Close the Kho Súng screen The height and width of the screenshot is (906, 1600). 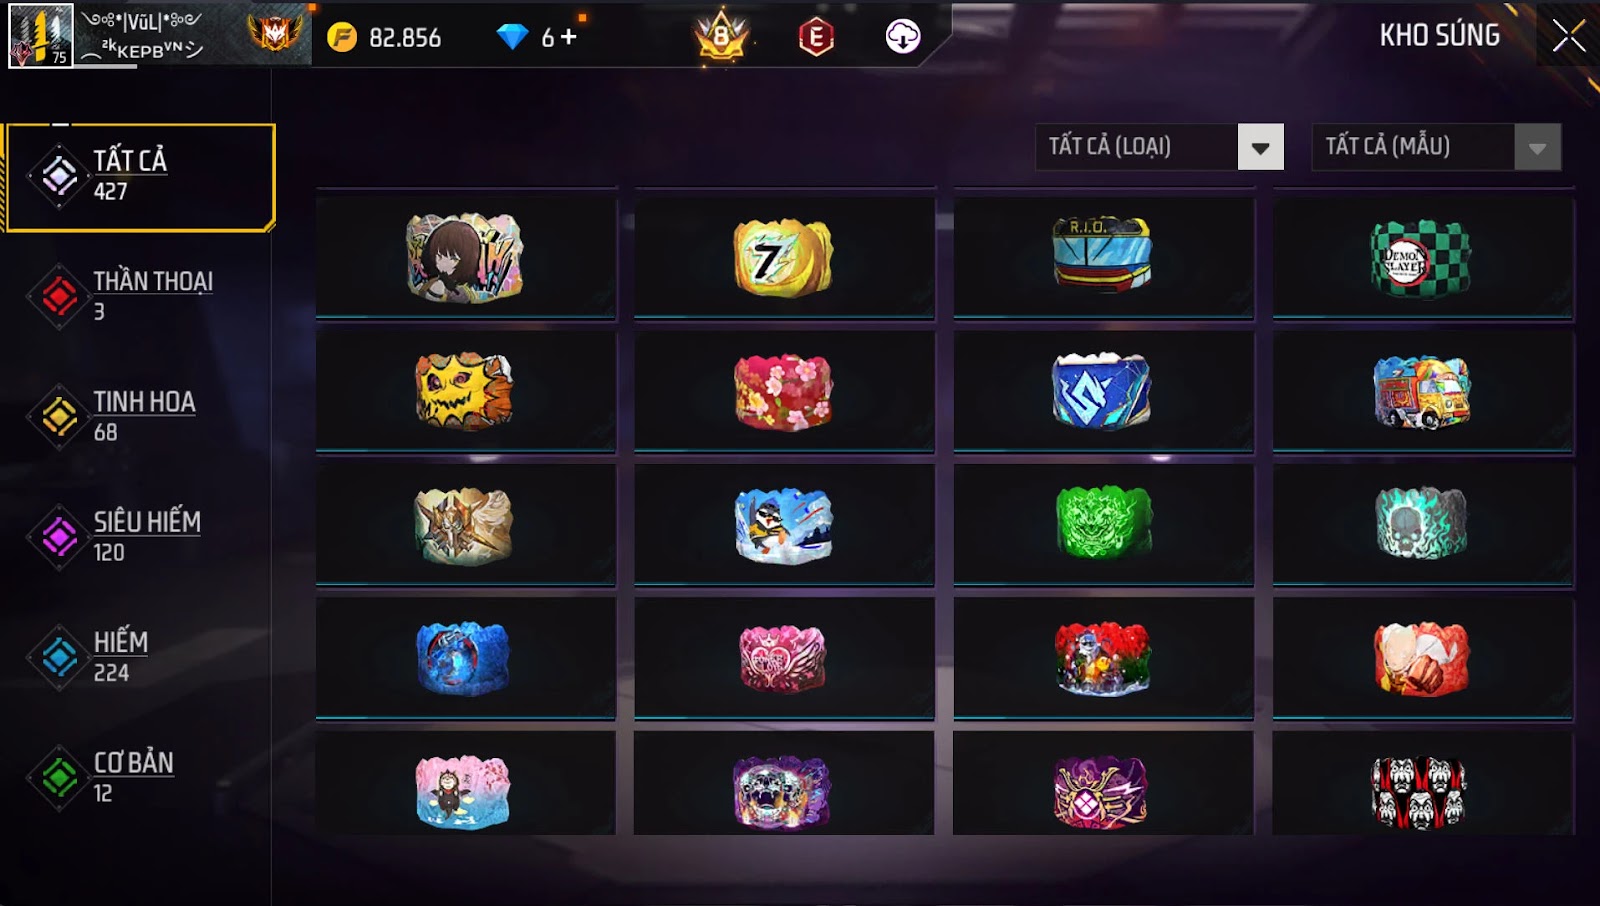click(x=1568, y=36)
